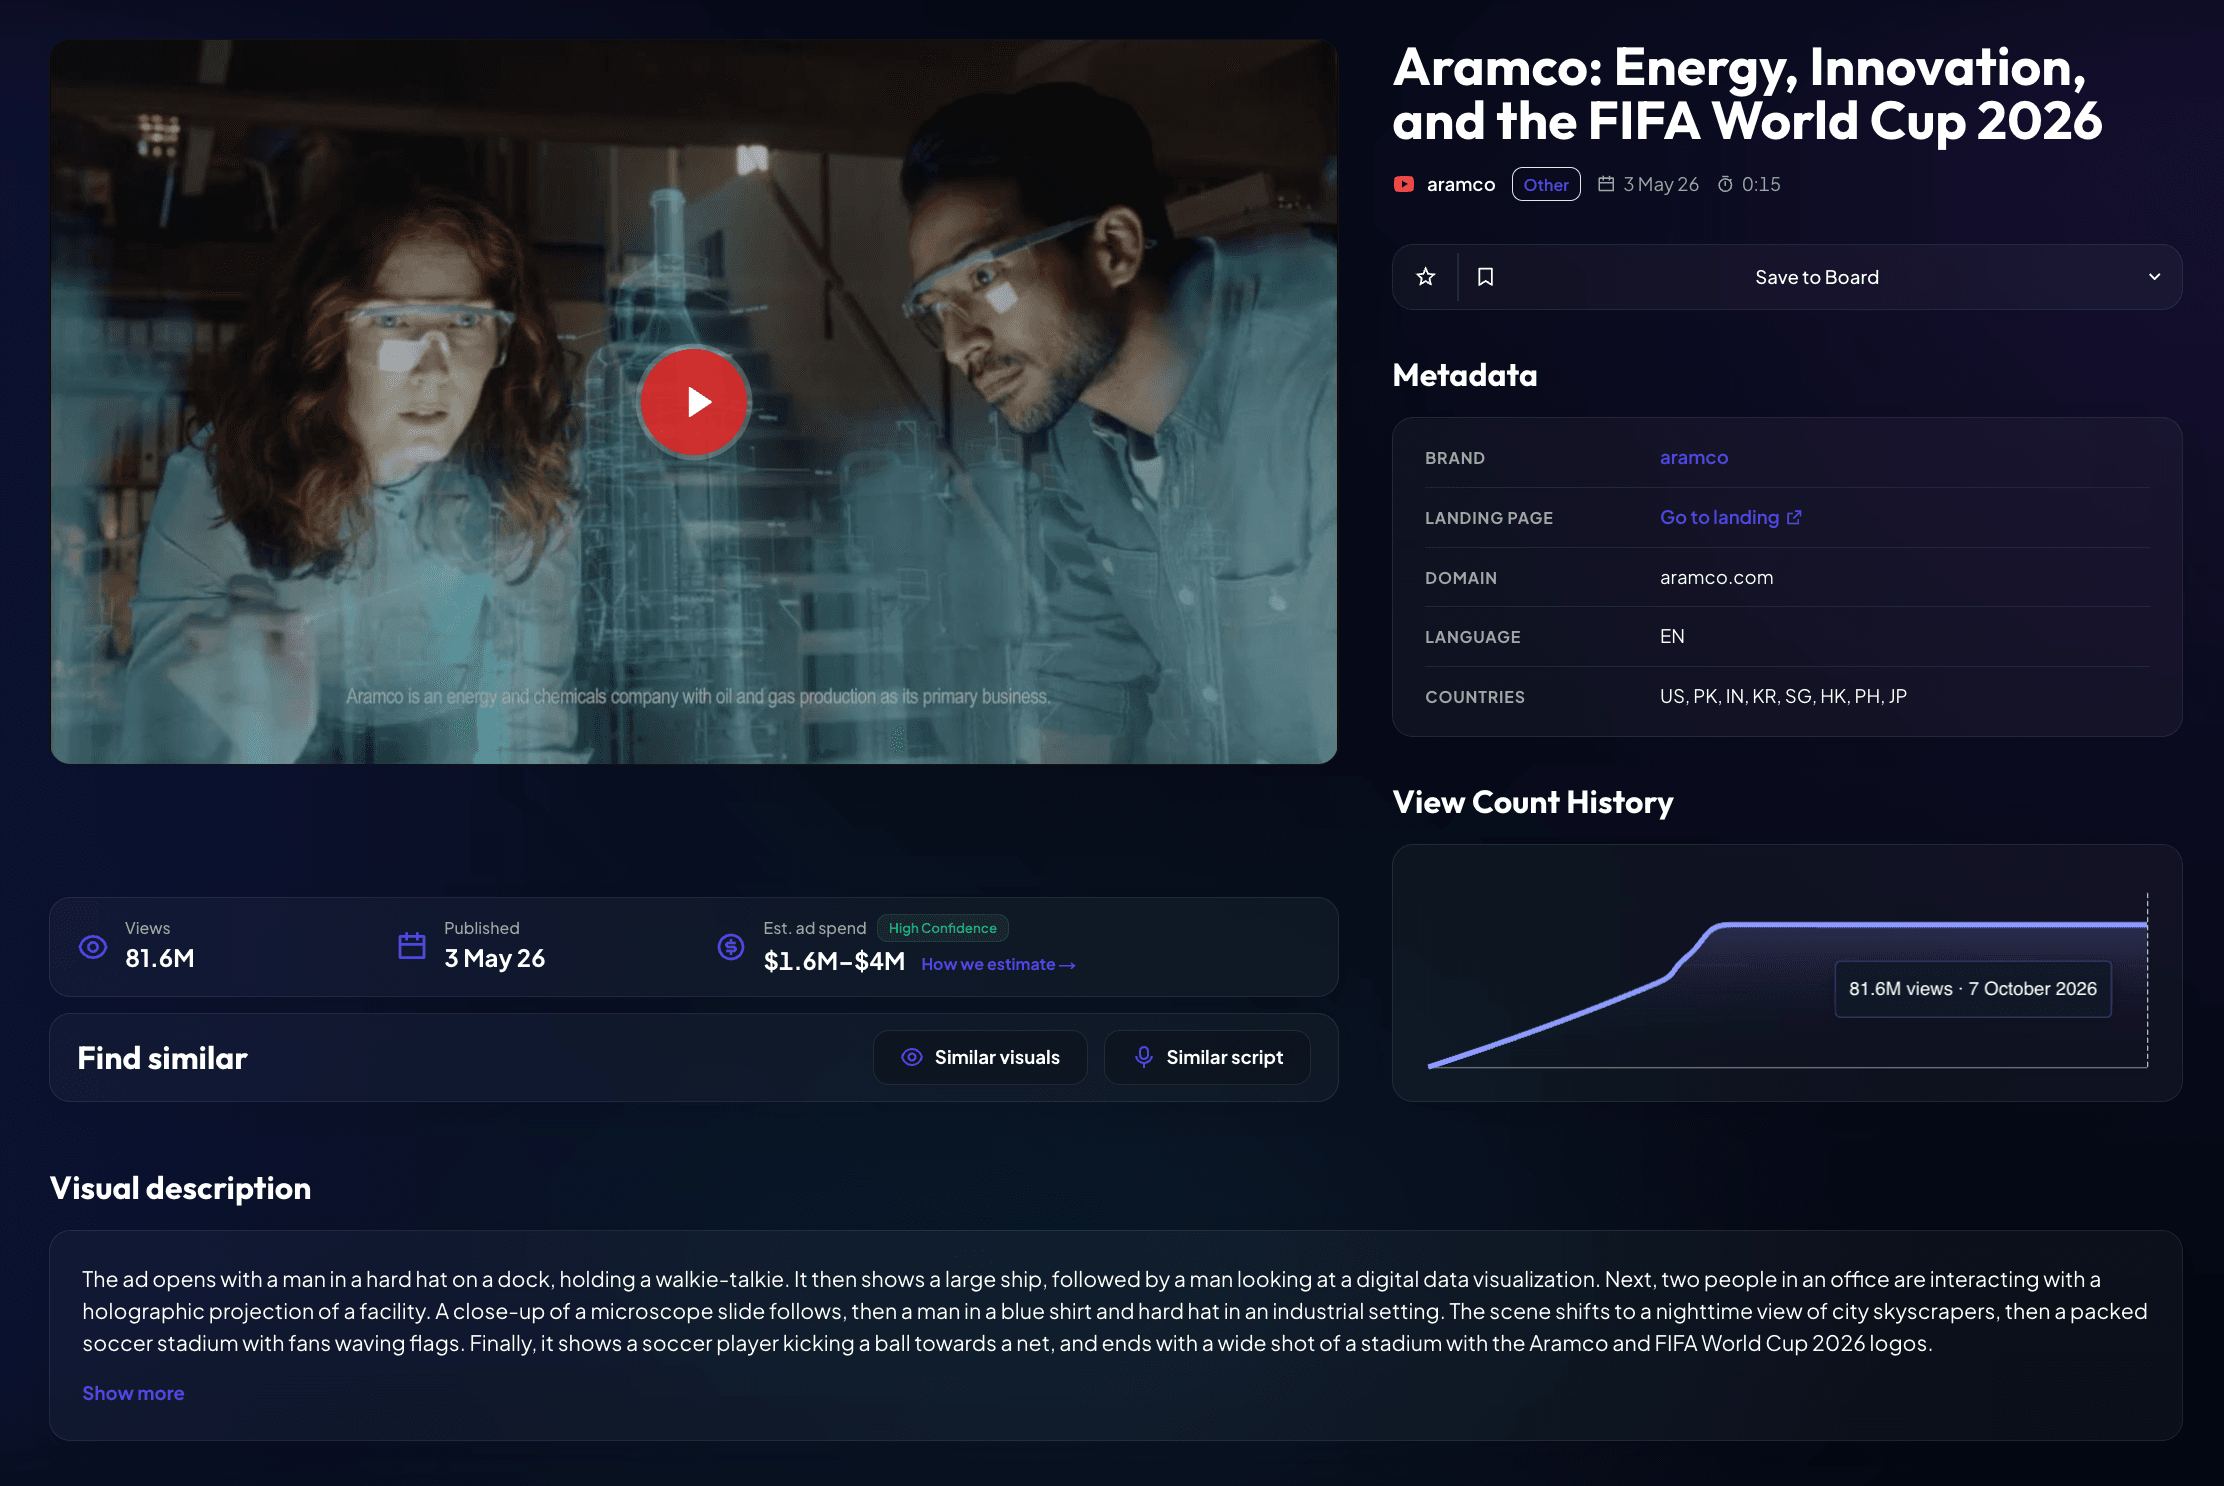Click the EN language value
This screenshot has height=1486, width=2224.
coord(1672,636)
